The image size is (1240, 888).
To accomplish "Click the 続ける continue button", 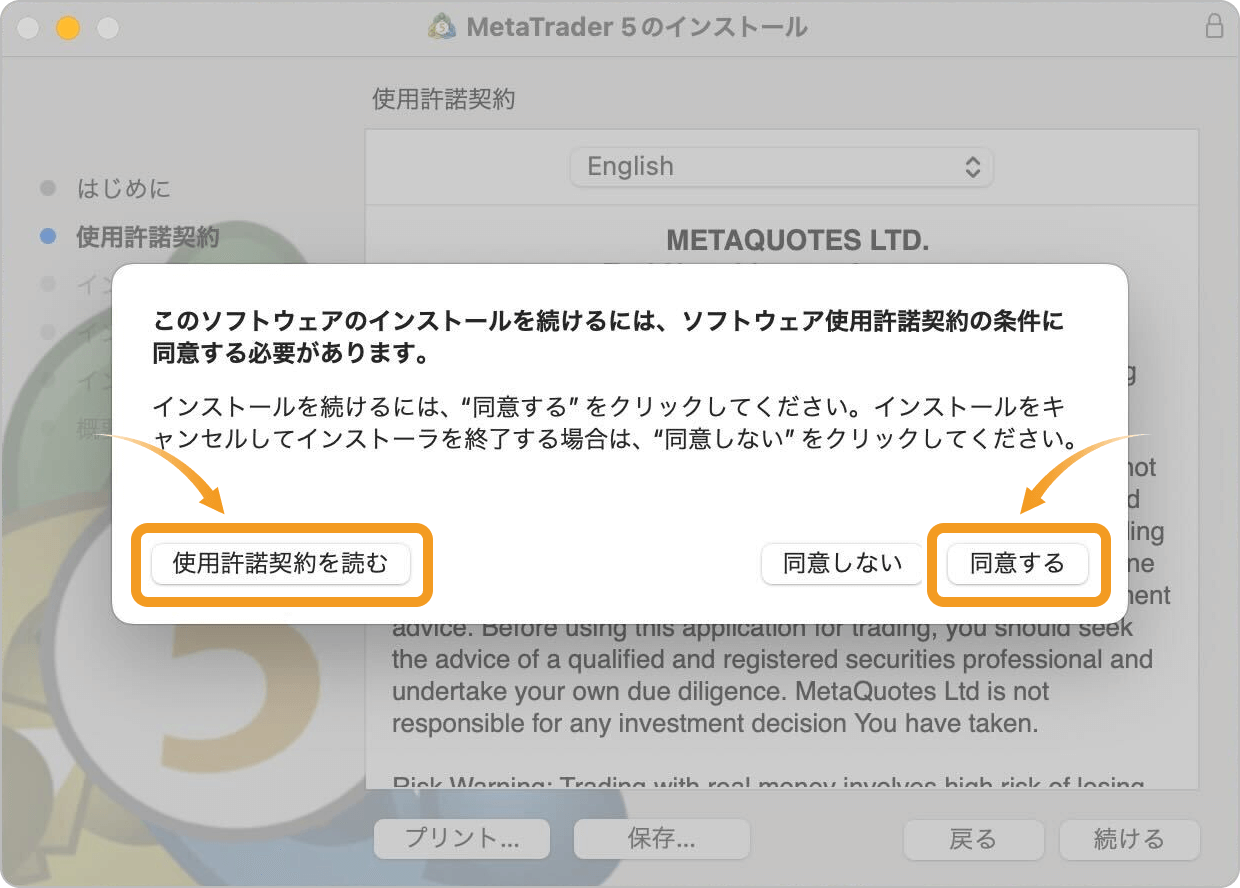I will (1130, 839).
